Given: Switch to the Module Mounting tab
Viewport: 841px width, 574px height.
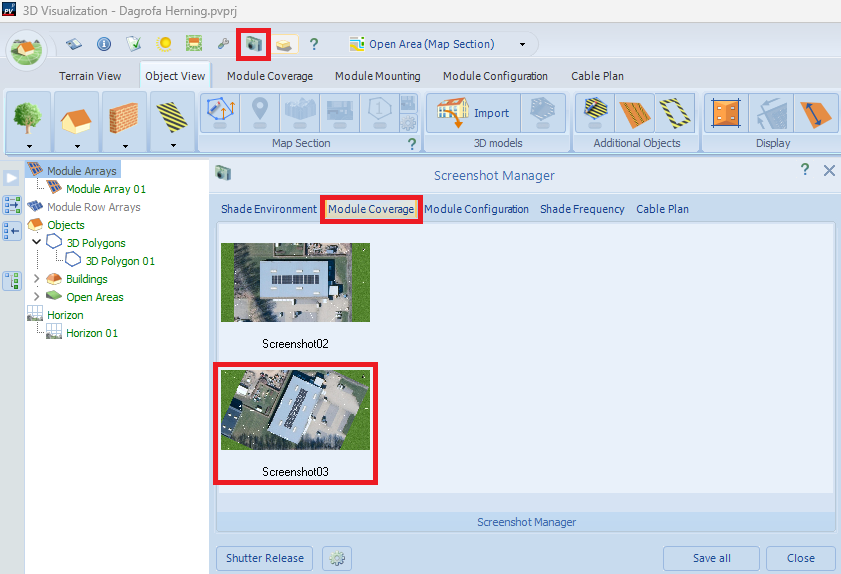Looking at the screenshot, I should click(377, 76).
